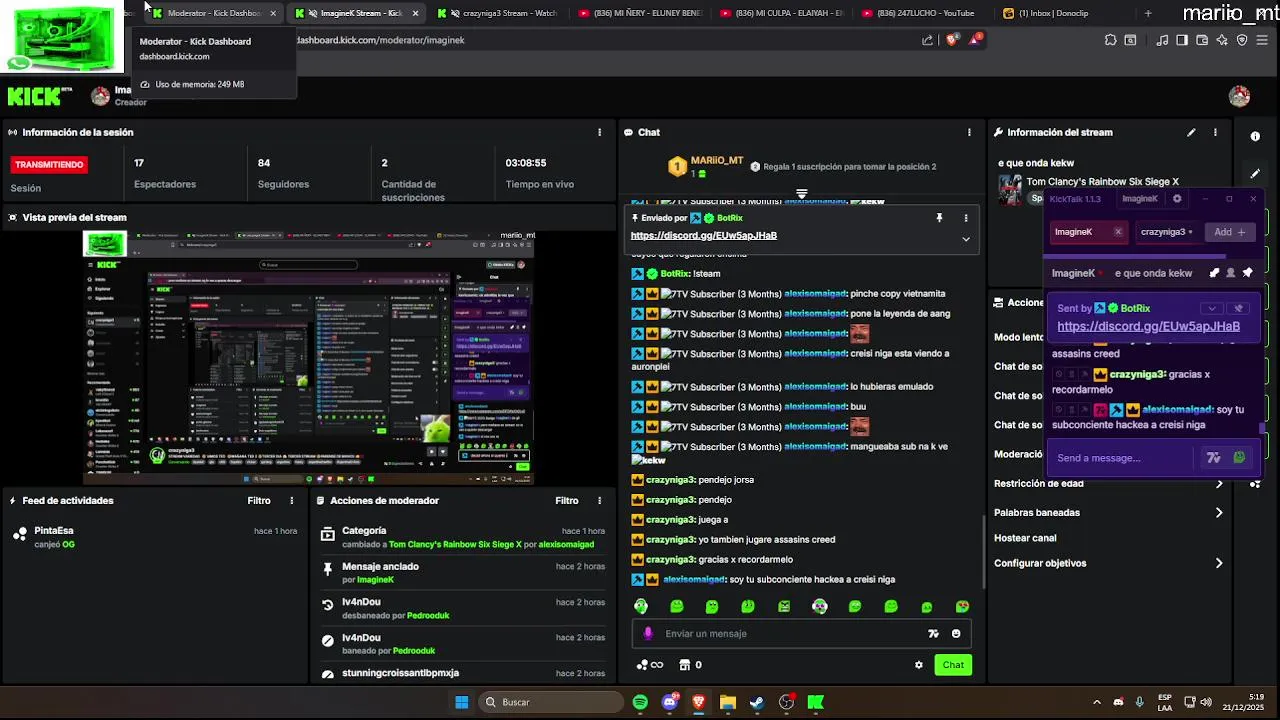Open KickTalk user list icon in header

point(1231,273)
